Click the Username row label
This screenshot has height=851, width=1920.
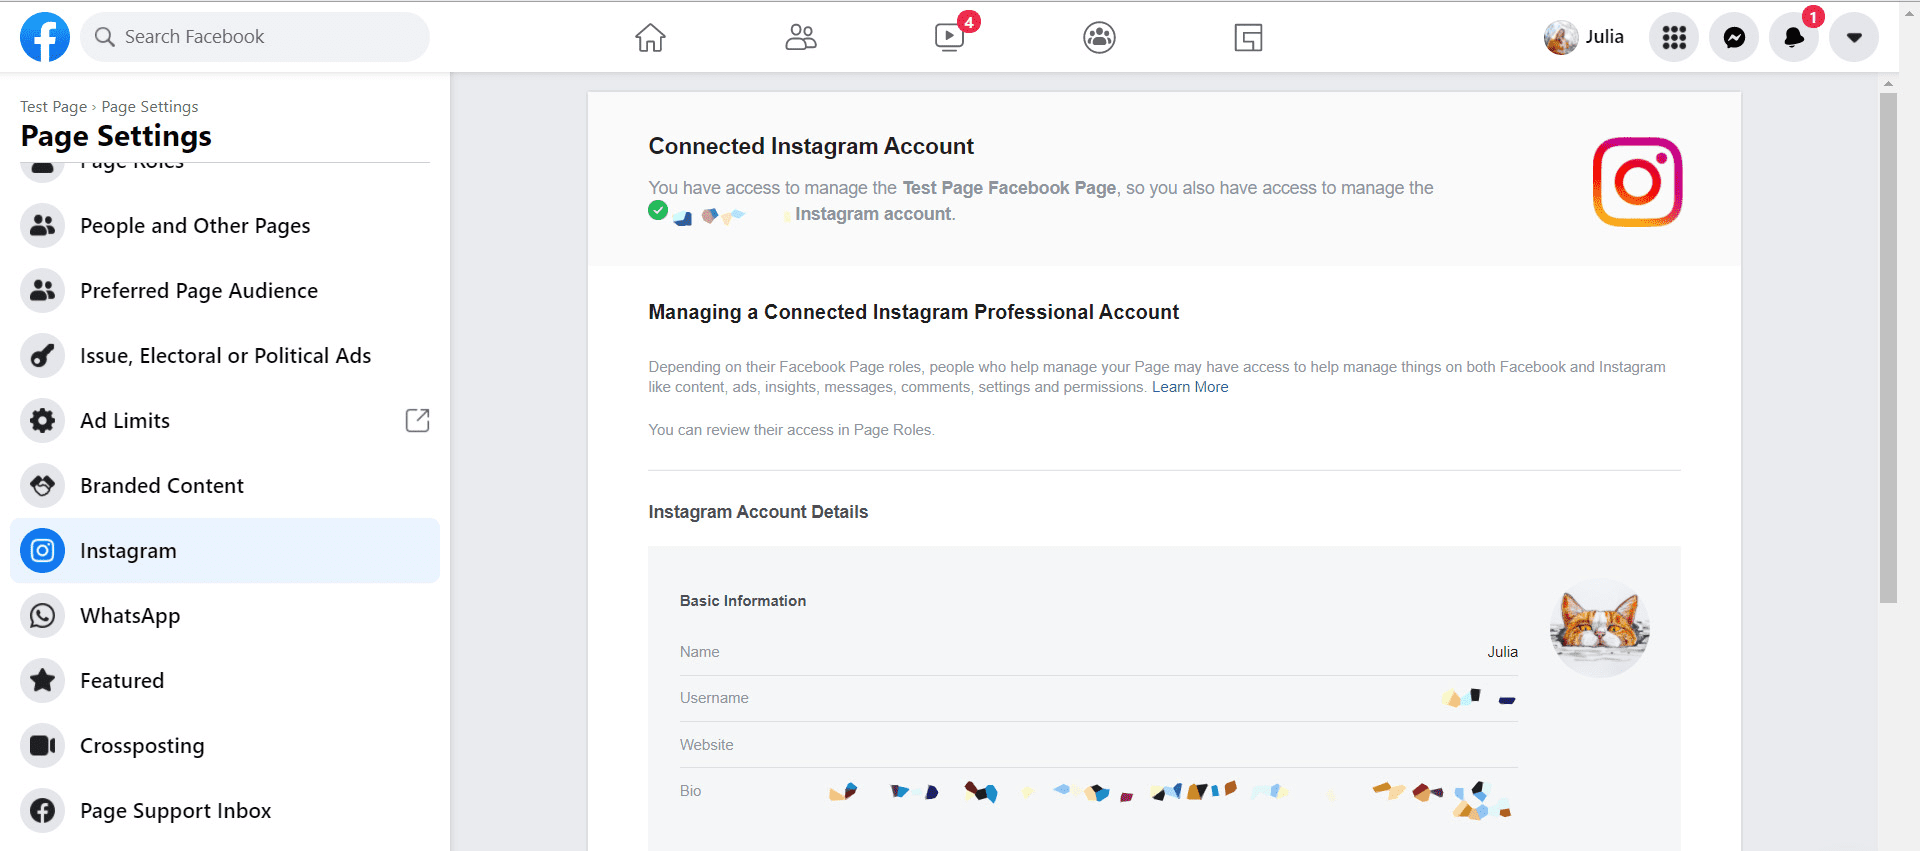coord(714,698)
